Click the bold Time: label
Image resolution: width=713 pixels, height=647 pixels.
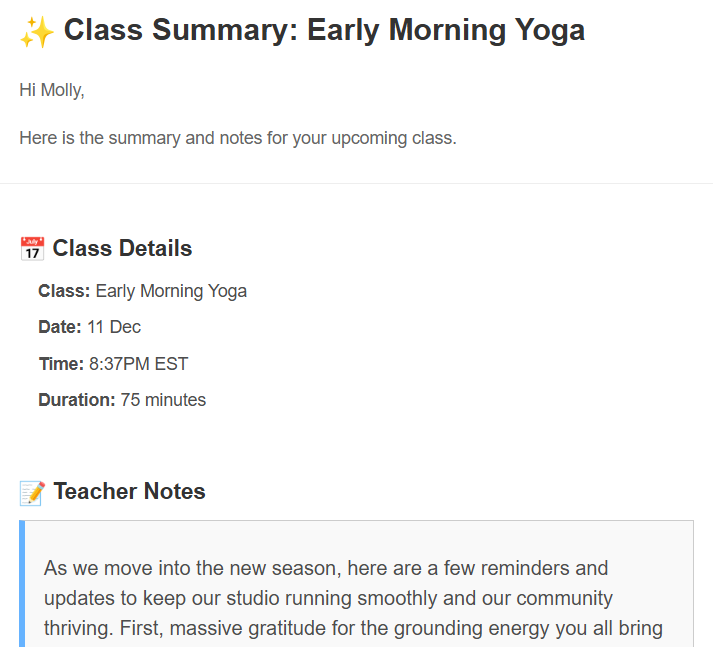pyautogui.click(x=61, y=364)
